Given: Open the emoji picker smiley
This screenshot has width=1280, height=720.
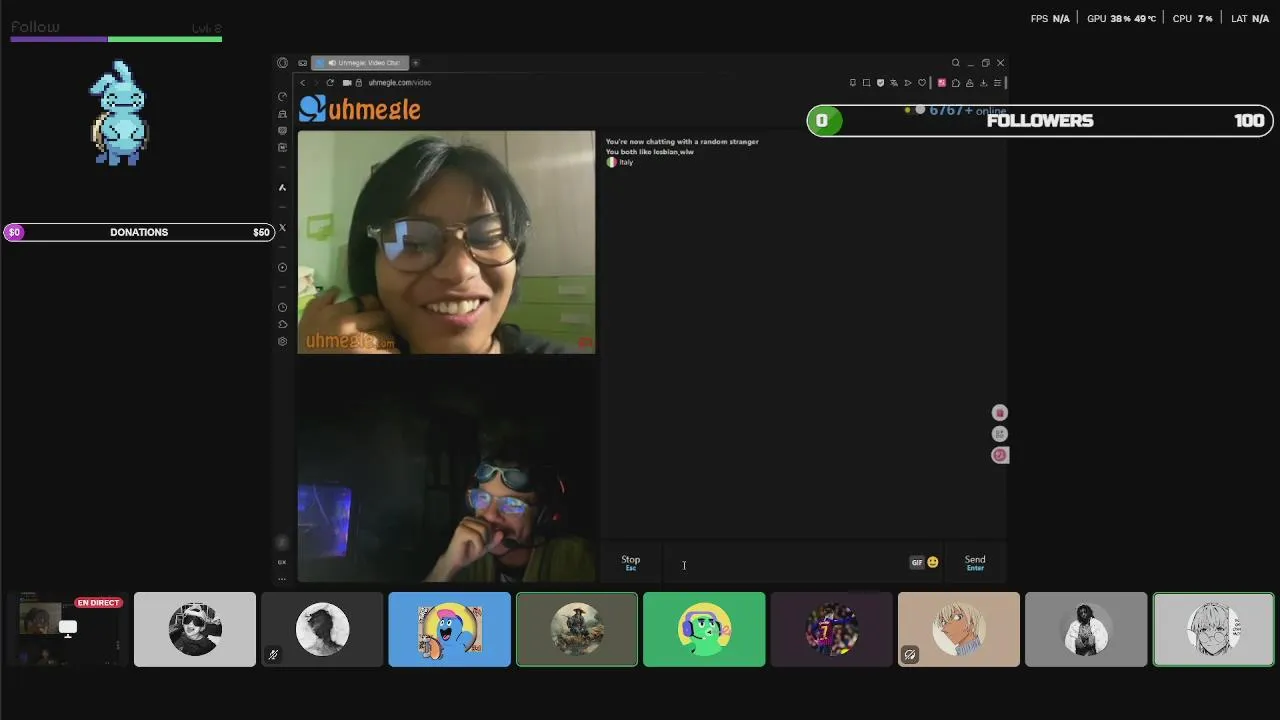Looking at the screenshot, I should [933, 563].
